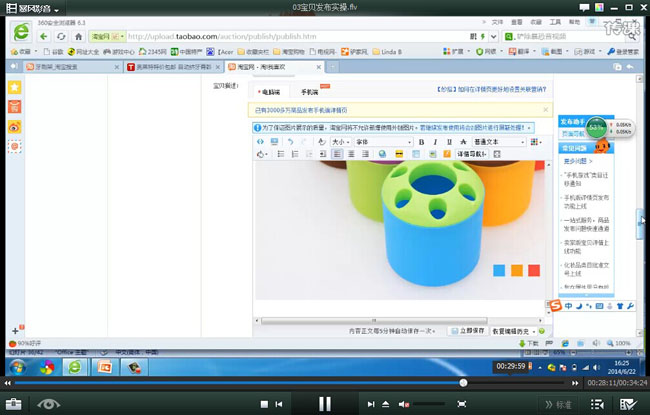The width and height of the screenshot is (650, 415).
Task: Align text left in editor
Action: click(x=337, y=154)
